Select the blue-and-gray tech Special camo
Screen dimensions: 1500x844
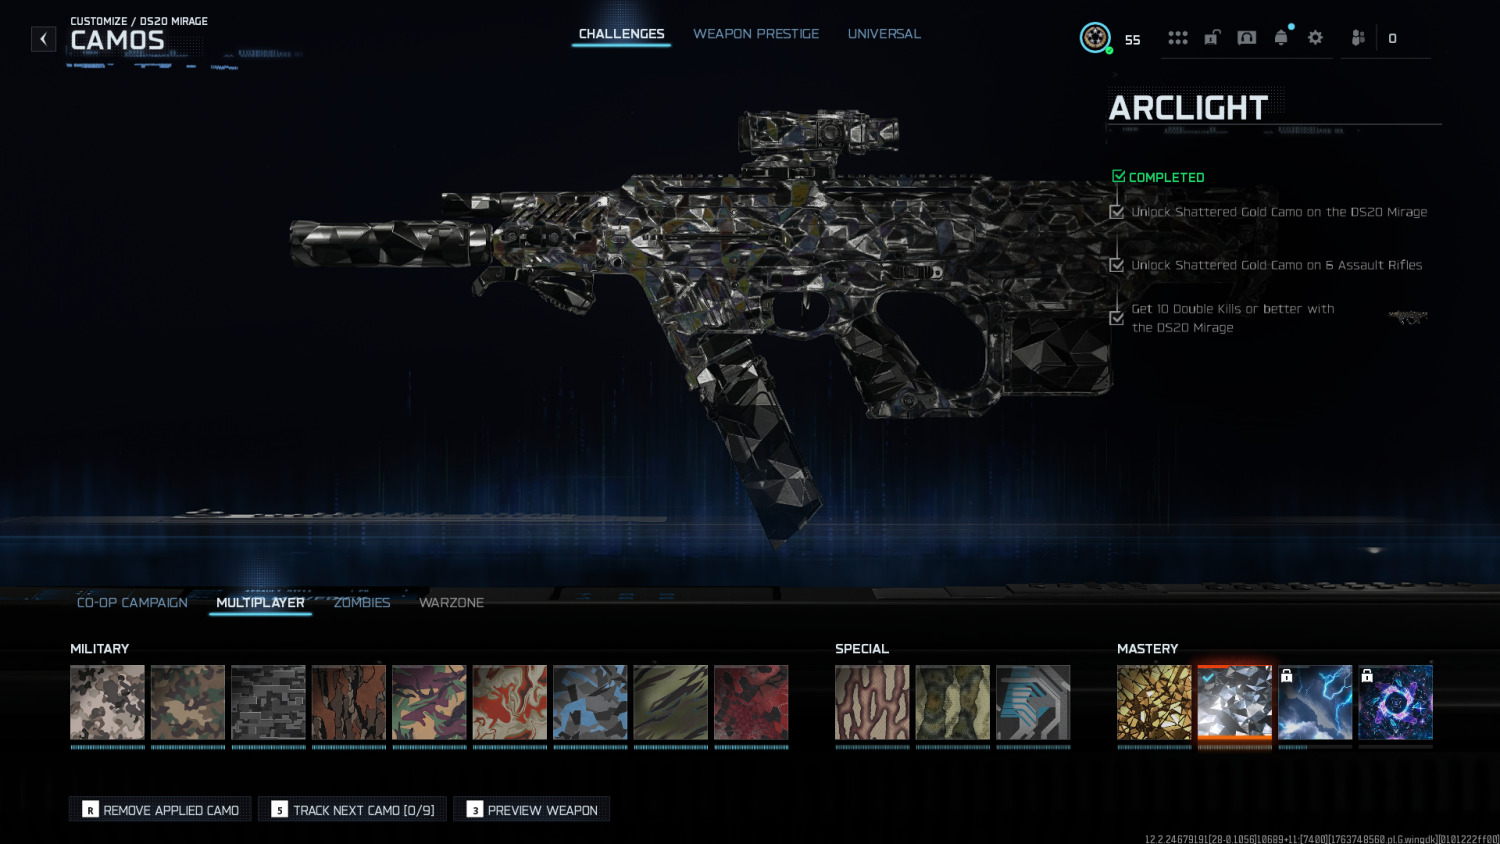pos(1033,703)
